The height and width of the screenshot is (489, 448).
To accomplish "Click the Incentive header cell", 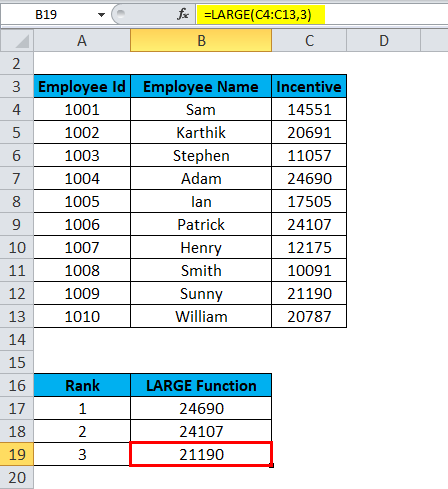I will [309, 86].
